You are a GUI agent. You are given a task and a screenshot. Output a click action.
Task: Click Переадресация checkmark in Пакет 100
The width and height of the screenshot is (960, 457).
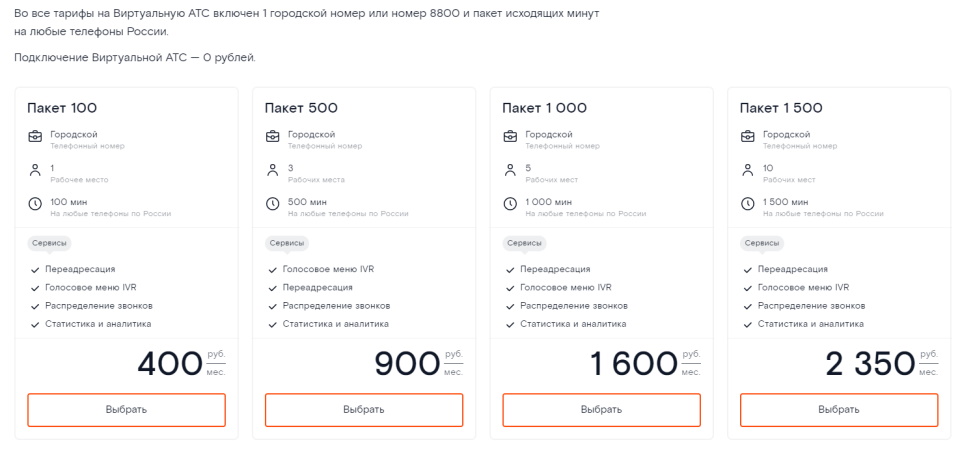coord(35,270)
